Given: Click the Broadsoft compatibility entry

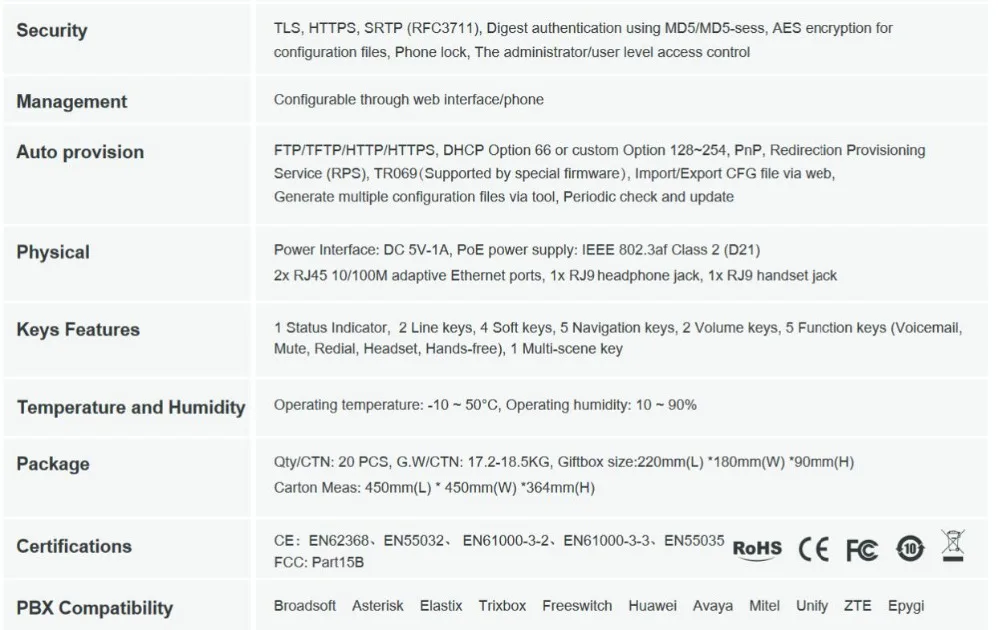Looking at the screenshot, I should pos(305,606).
